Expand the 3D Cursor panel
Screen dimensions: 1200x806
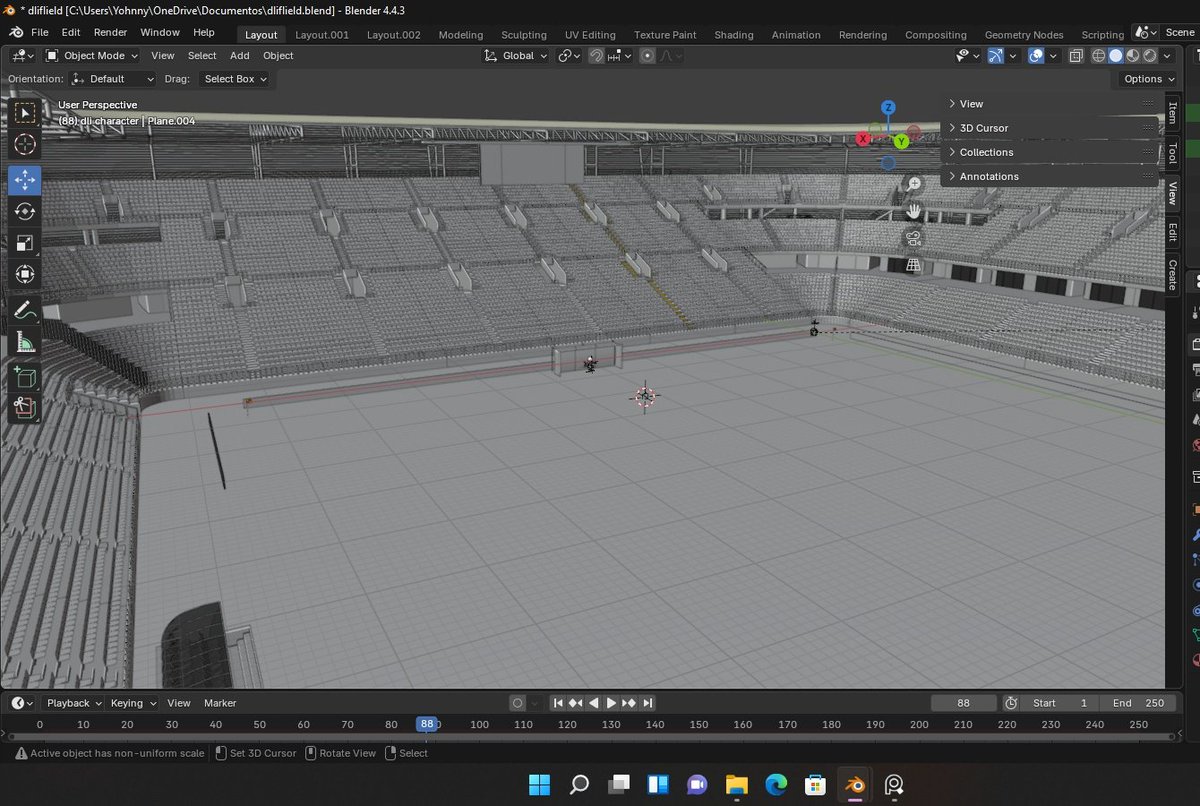click(1047, 128)
